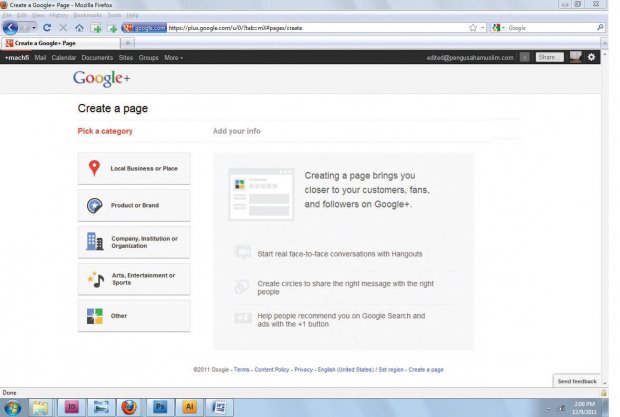Launch Illustrator from the taskbar
The width and height of the screenshot is (620, 417).
click(x=189, y=407)
